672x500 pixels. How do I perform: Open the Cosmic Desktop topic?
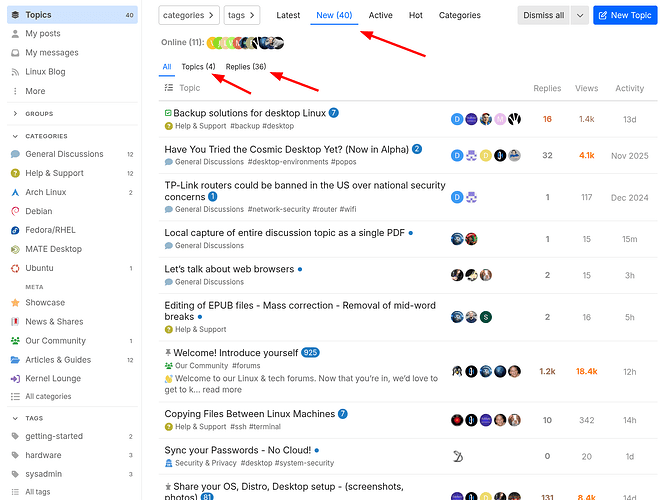click(286, 150)
